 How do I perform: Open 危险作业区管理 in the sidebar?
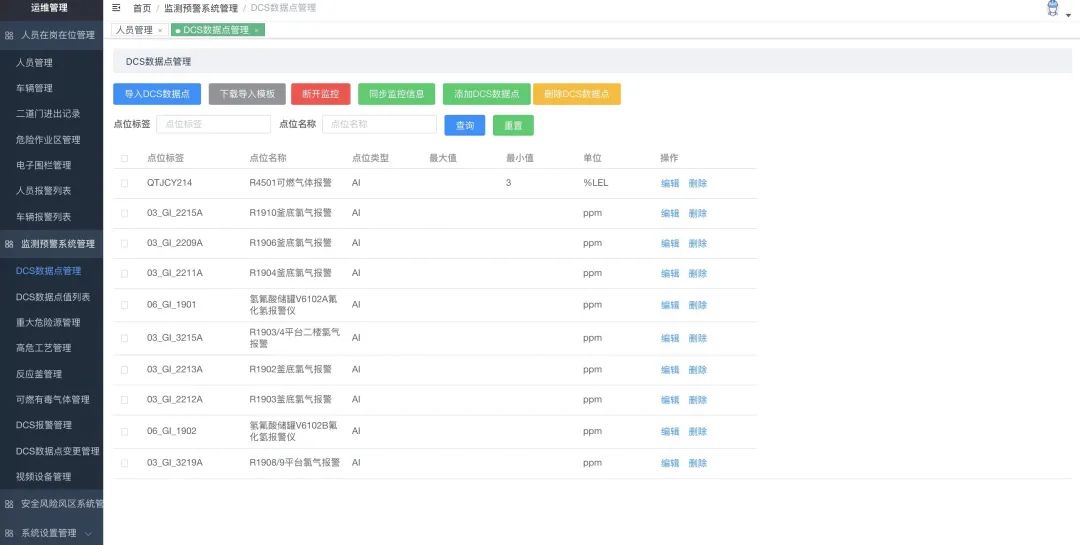pyautogui.click(x=48, y=140)
